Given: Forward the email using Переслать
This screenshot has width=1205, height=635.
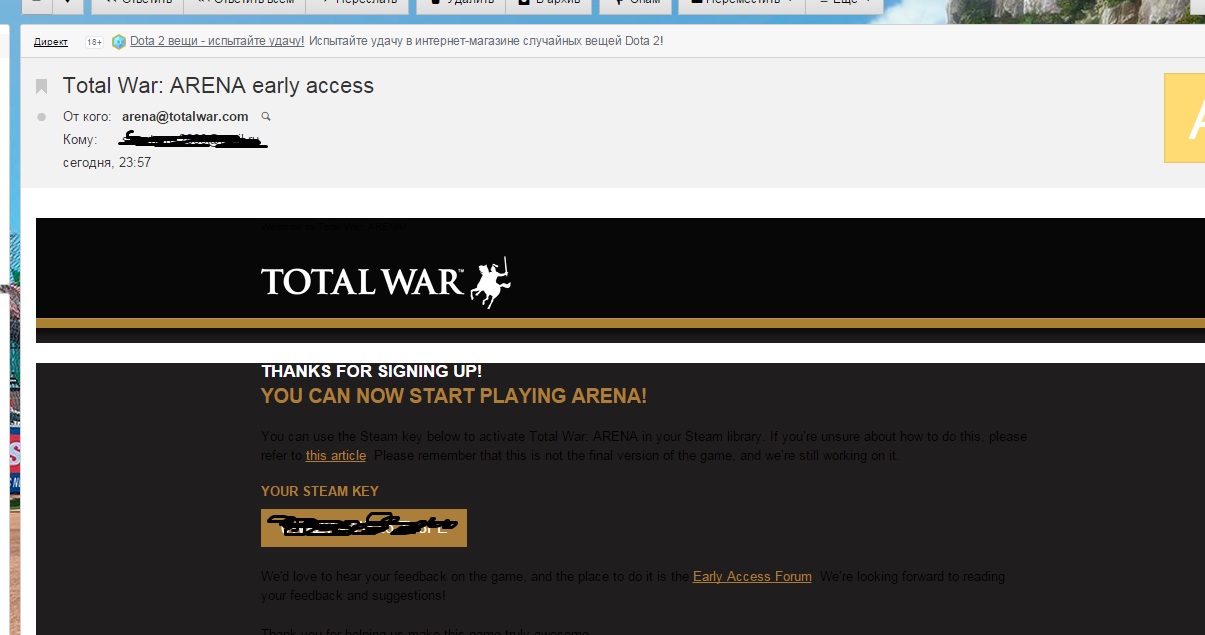Looking at the screenshot, I should [356, 3].
